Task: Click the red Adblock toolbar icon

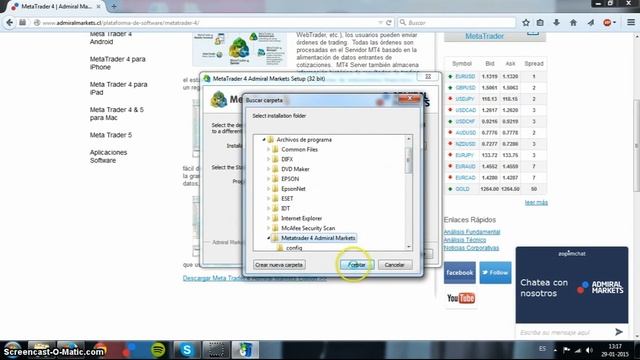Action: click(608, 23)
